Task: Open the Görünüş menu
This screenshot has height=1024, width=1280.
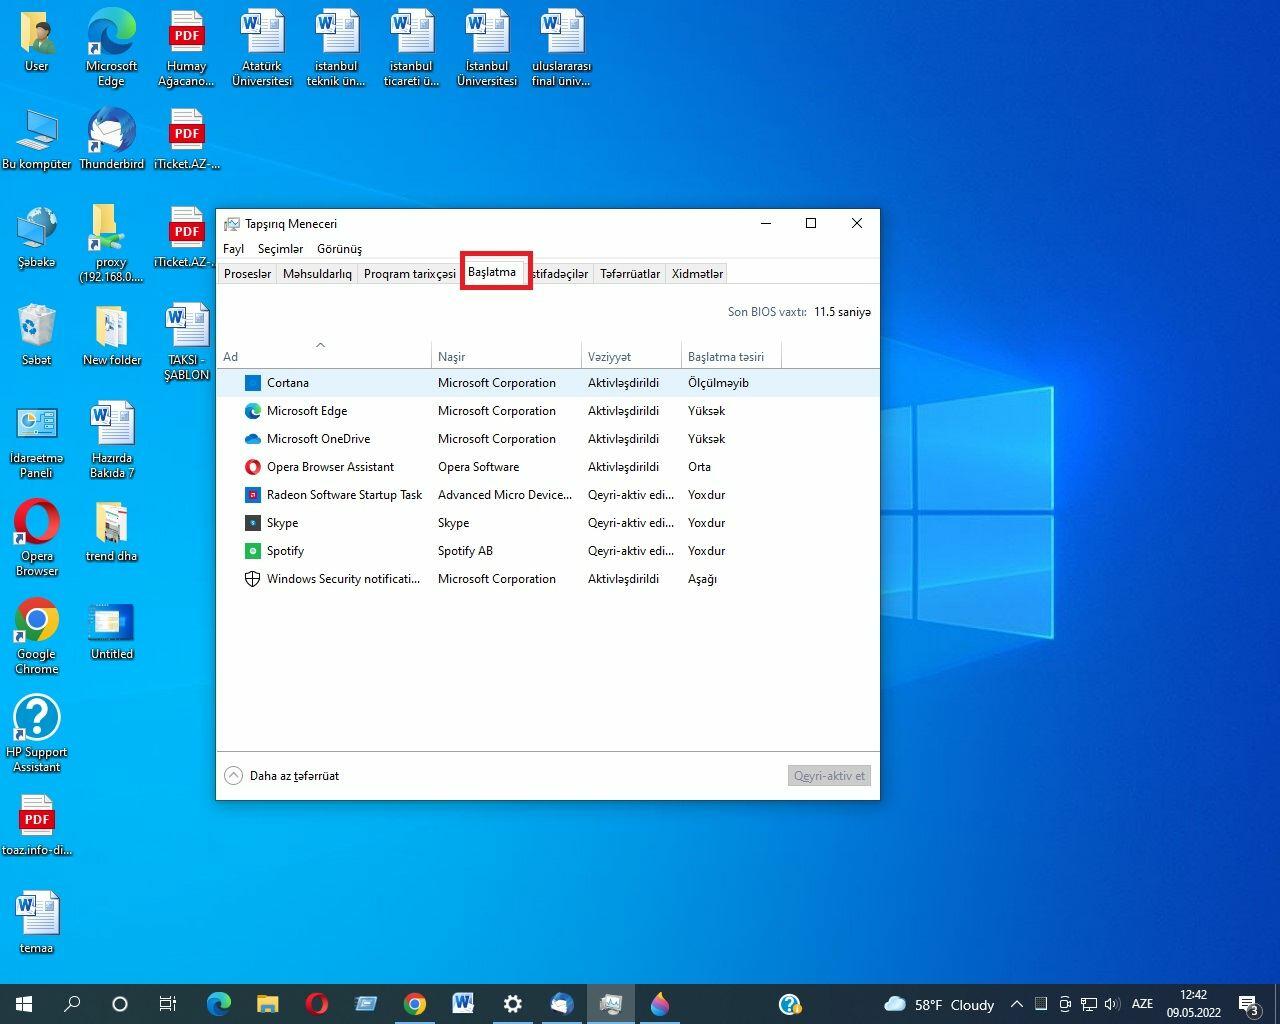Action: (x=339, y=249)
